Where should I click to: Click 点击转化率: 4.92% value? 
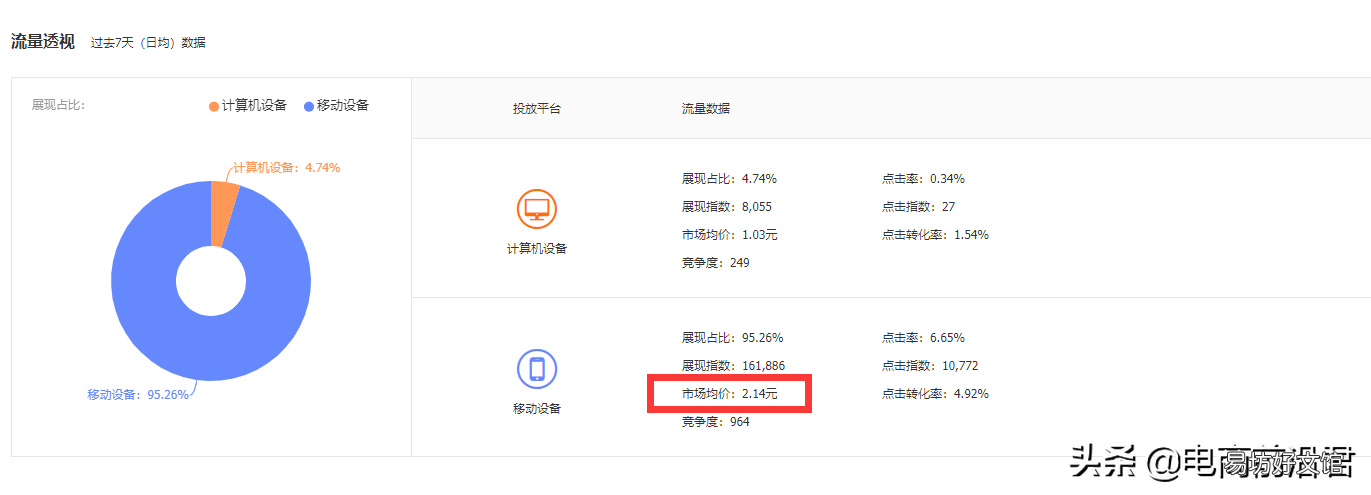click(935, 394)
